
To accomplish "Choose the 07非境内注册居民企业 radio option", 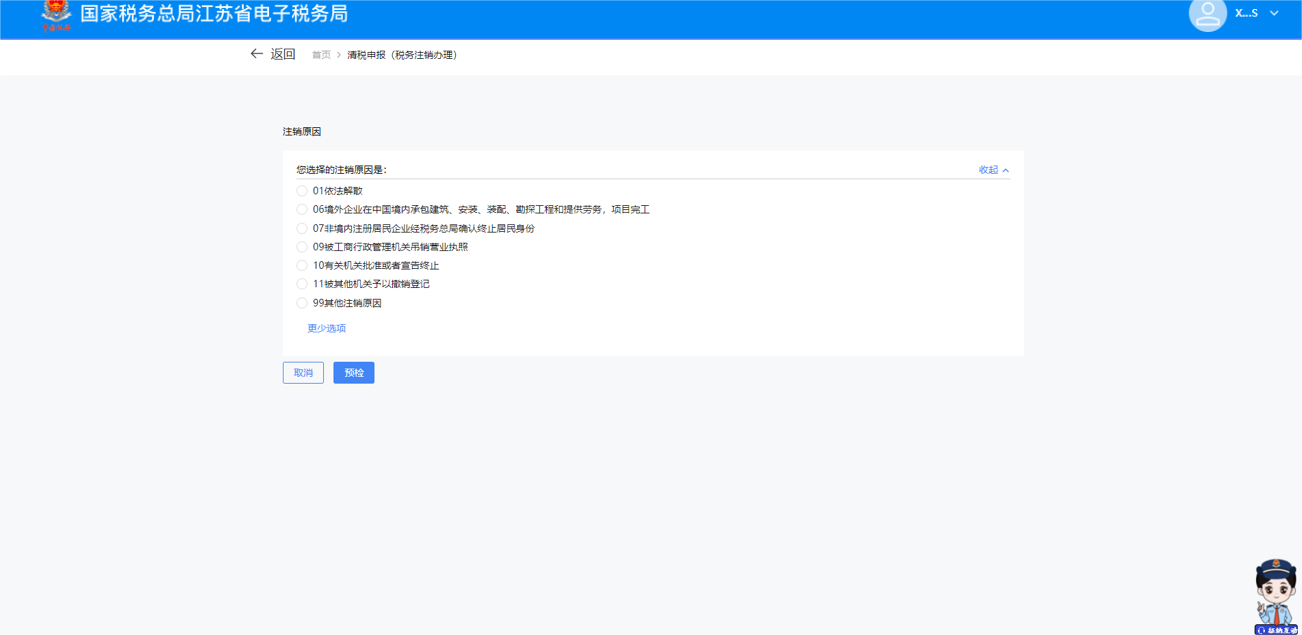I will pos(302,229).
